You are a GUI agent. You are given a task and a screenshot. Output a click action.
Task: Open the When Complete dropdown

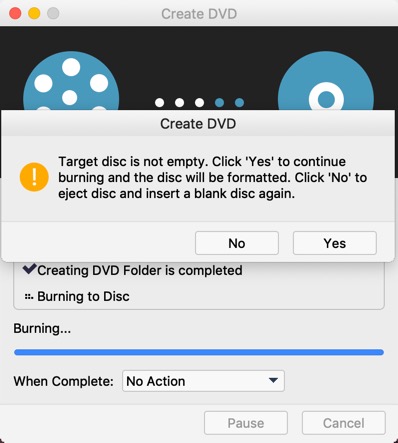point(203,381)
